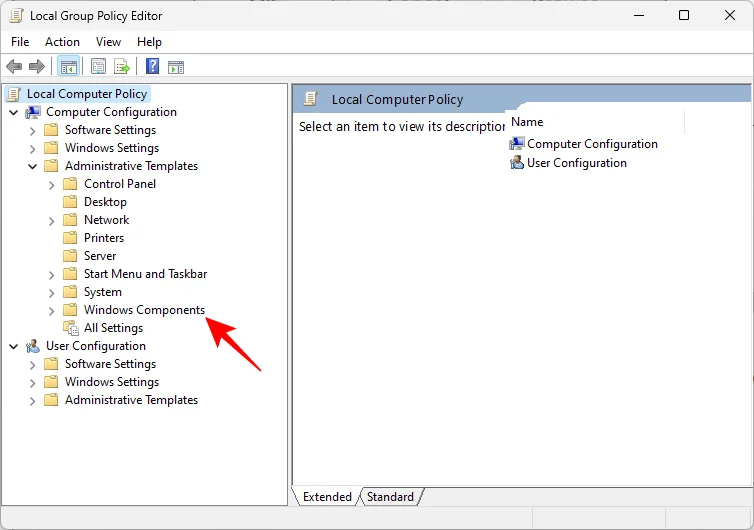The image size is (754, 530).
Task: Select Start Menu and Taskbar label
Action: pos(145,274)
